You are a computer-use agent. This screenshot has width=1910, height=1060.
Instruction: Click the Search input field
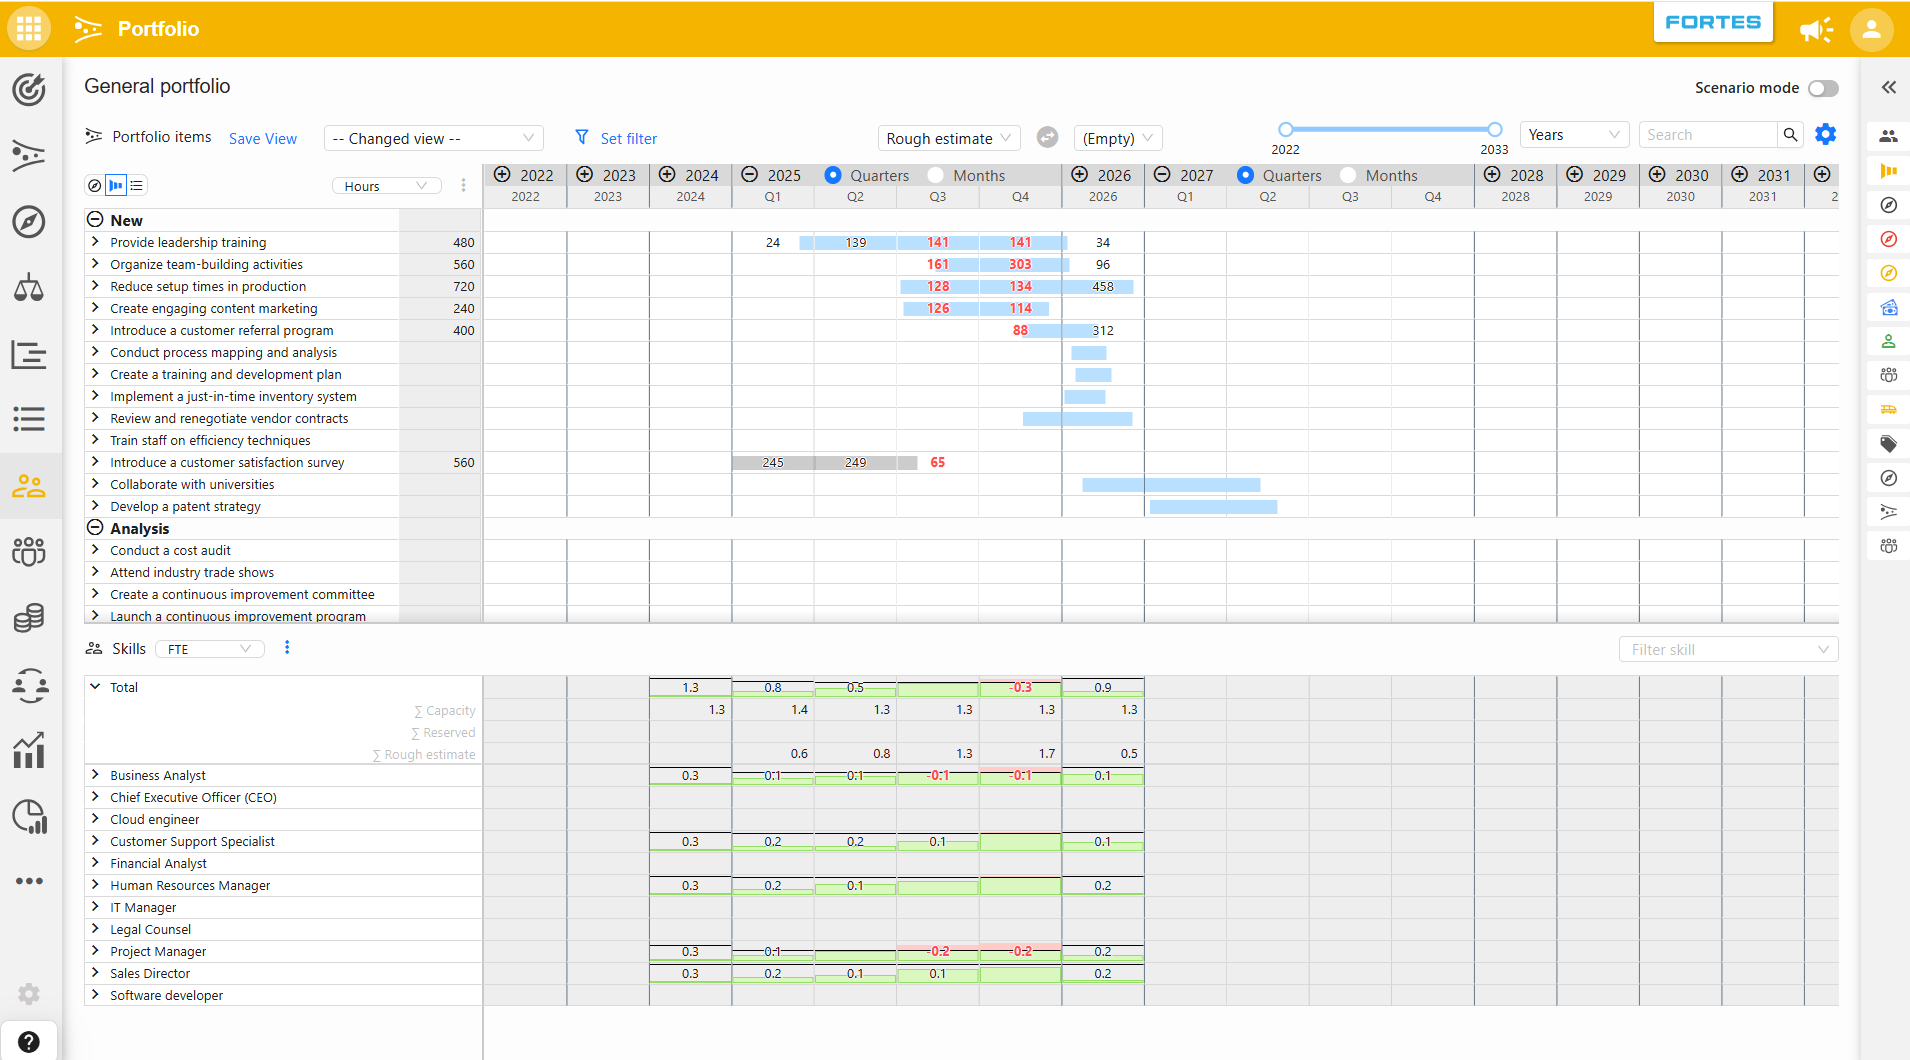coord(1708,134)
